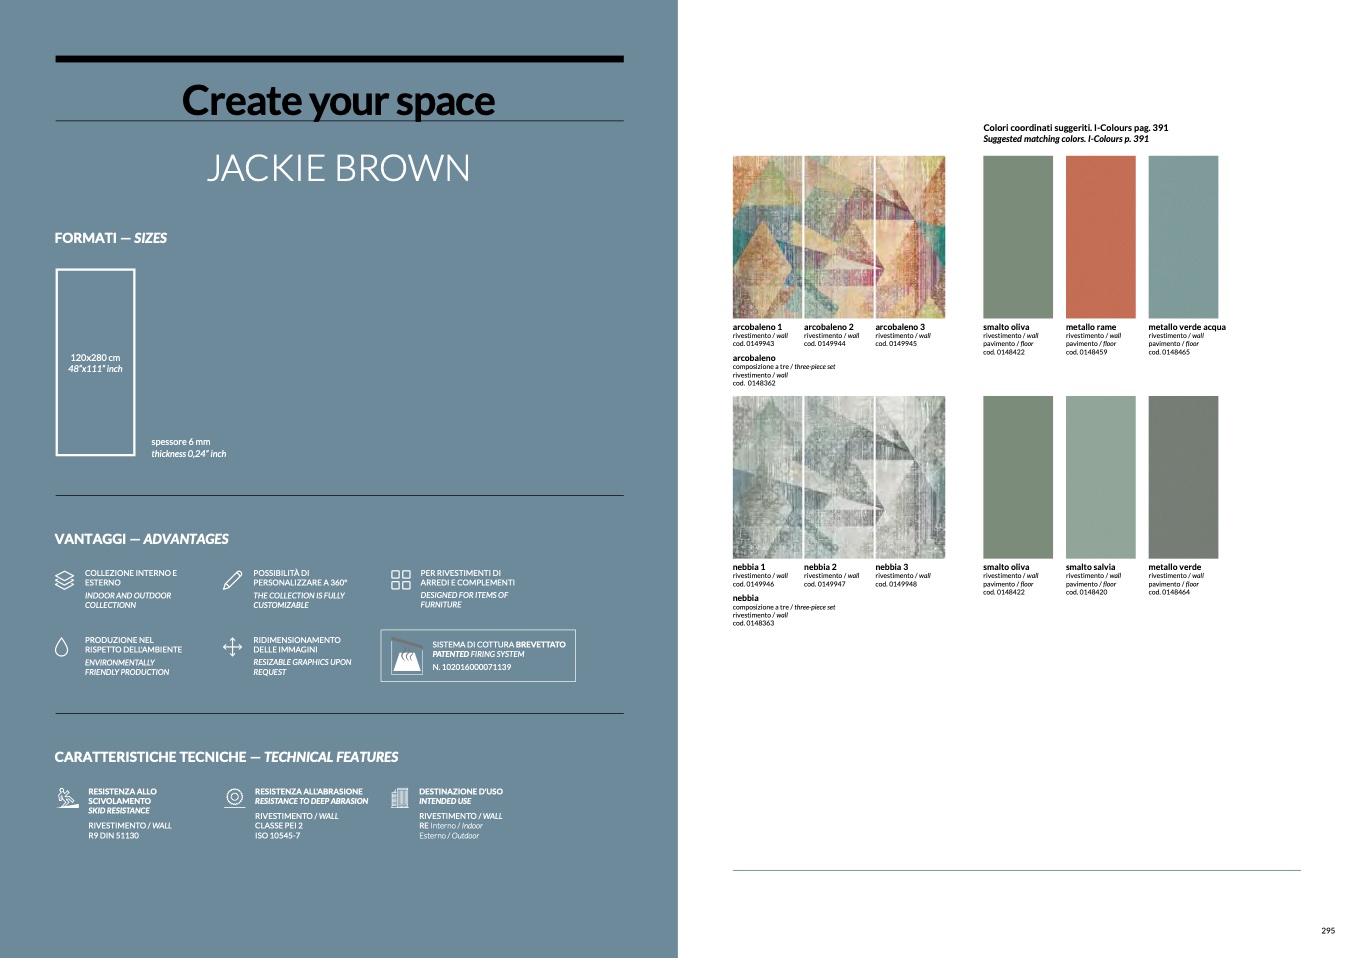Viewport: 1355px width, 958px height.
Task: Select the metallo rame orange swatch
Action: click(1100, 237)
